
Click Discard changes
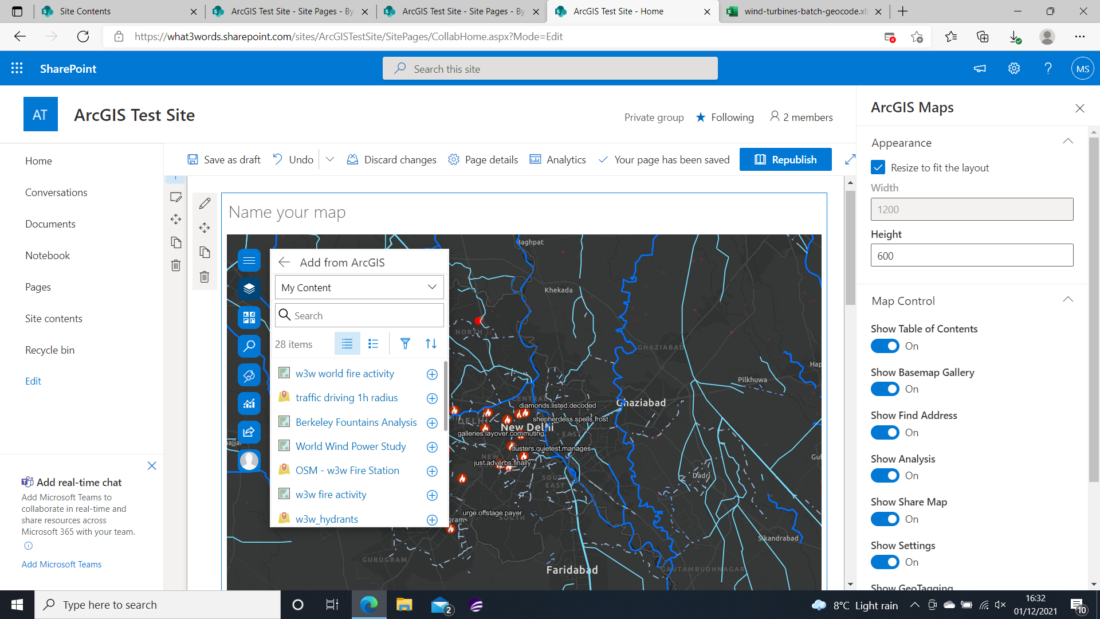click(391, 160)
